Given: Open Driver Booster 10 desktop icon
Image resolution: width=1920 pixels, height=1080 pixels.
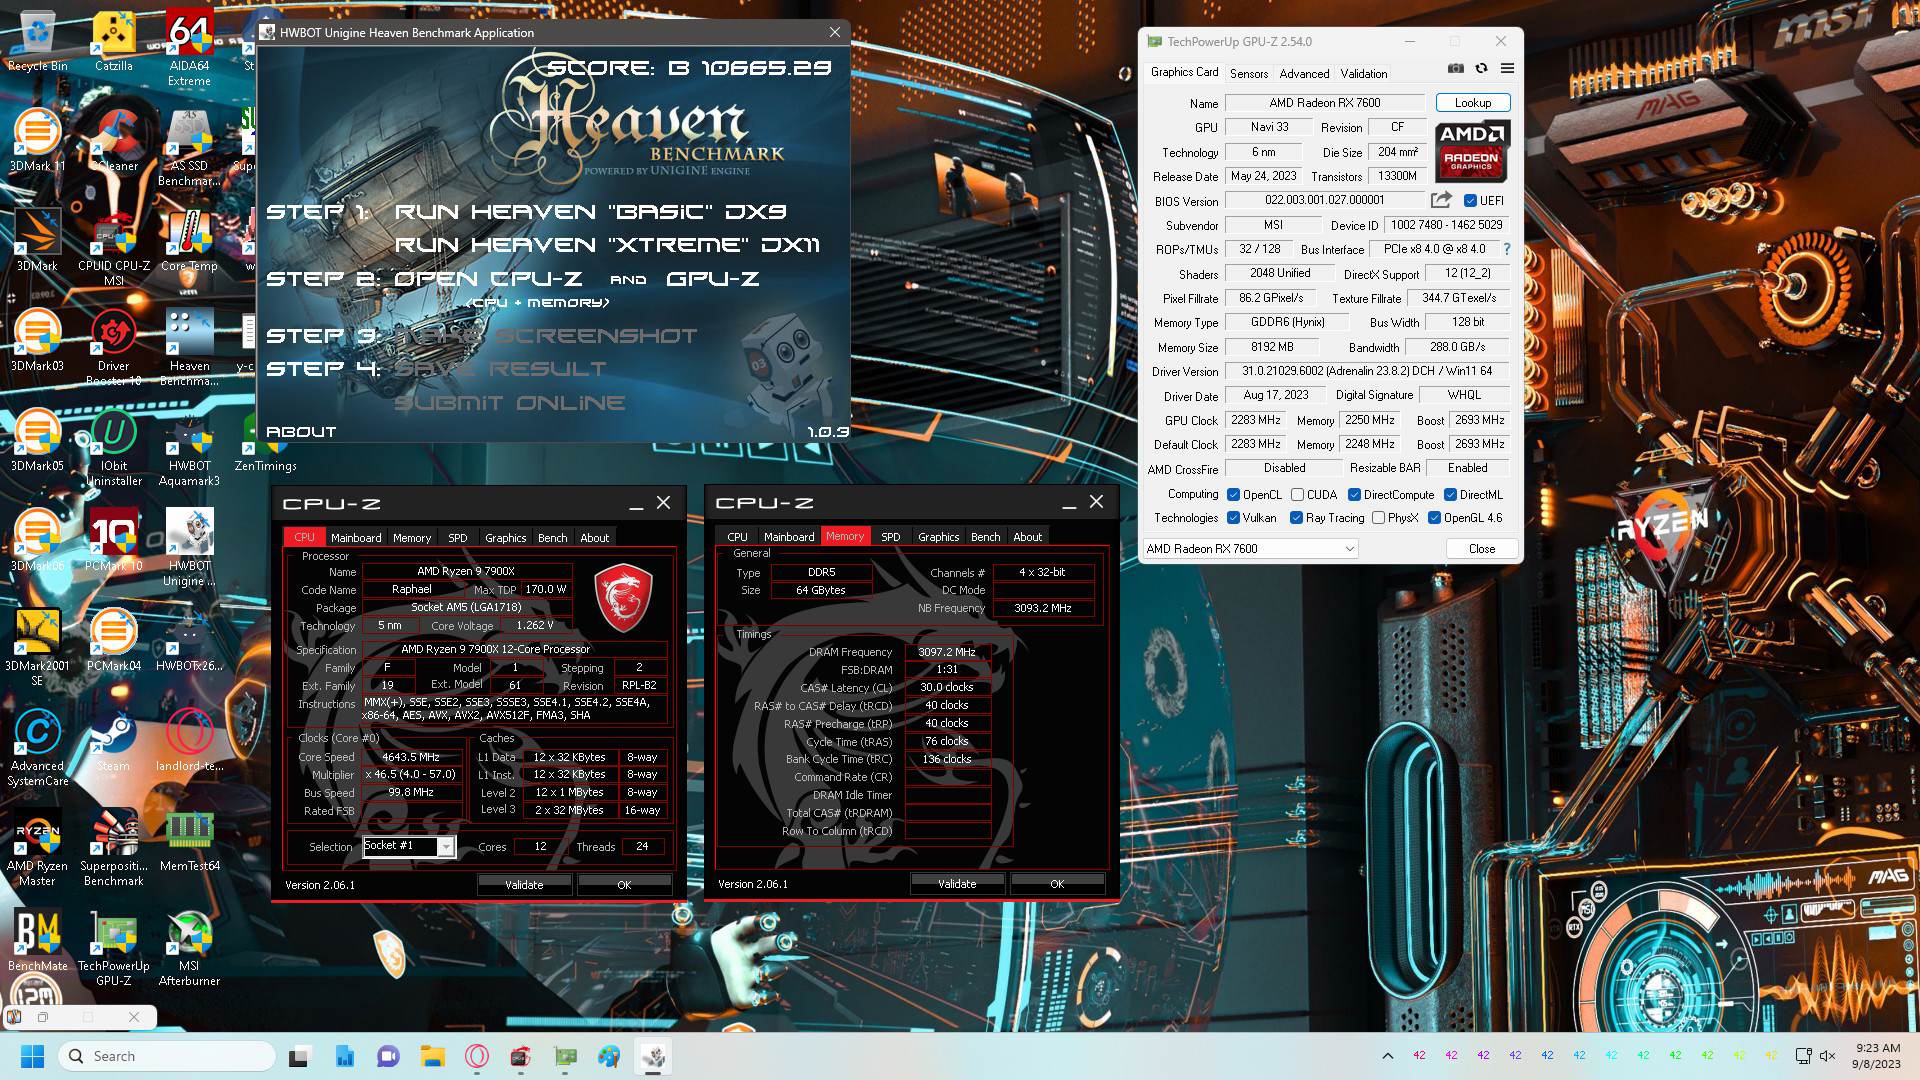Looking at the screenshot, I should point(113,348).
